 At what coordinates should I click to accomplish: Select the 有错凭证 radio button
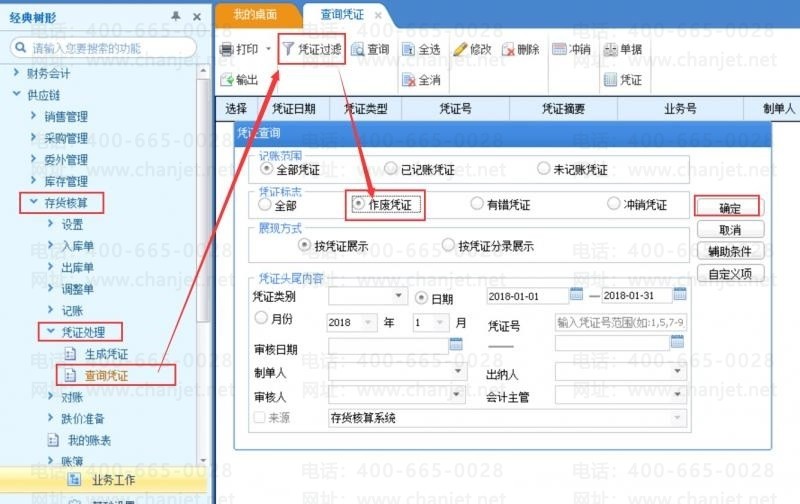477,204
